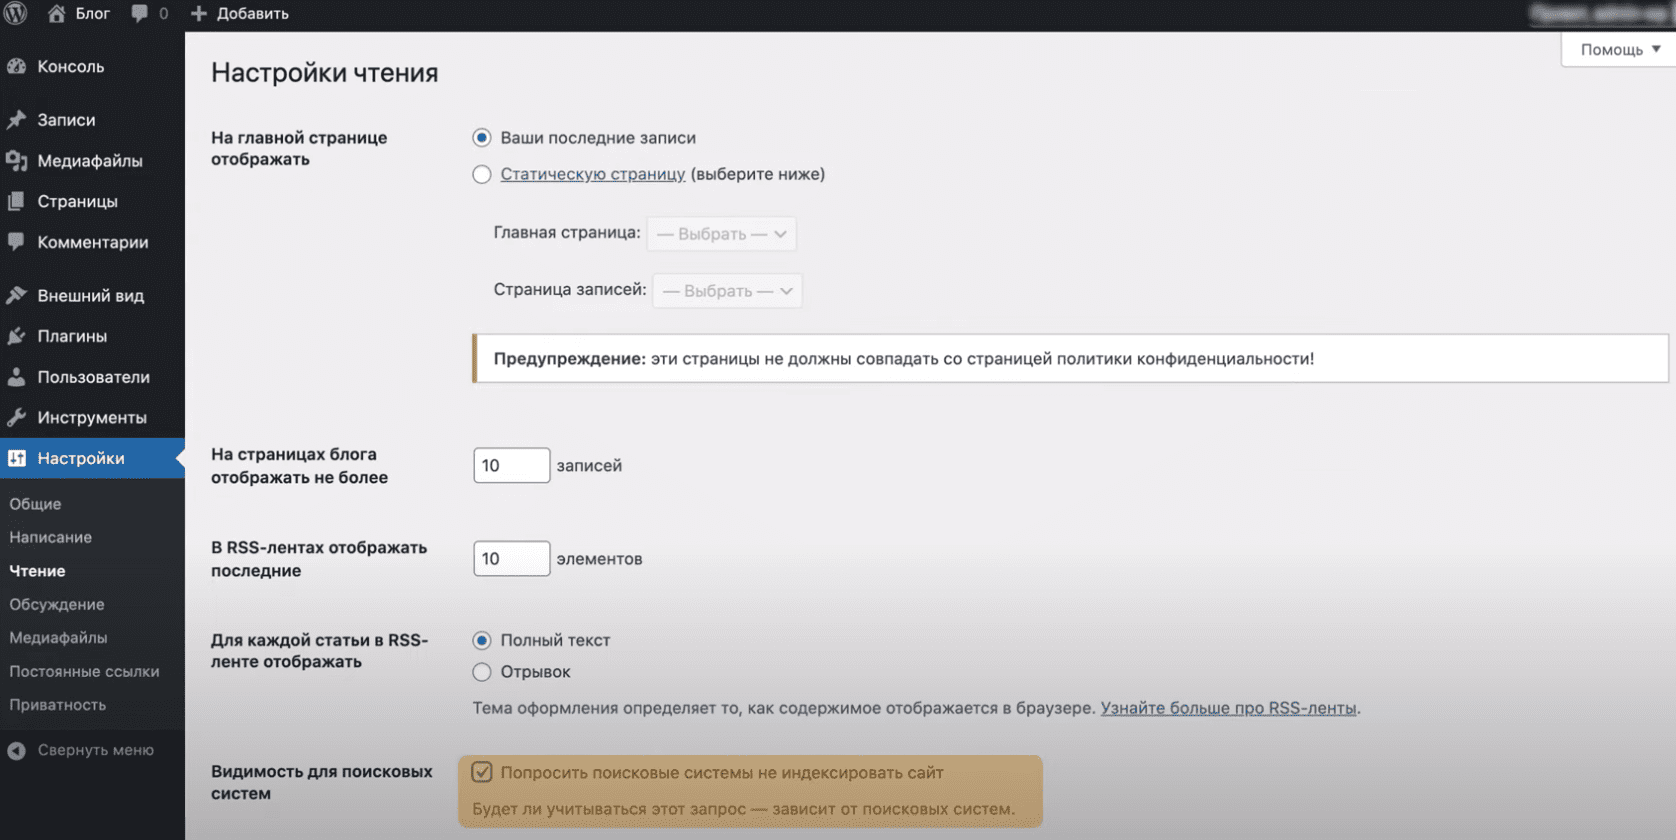
Task: Click the Комментарии speech bubble icon
Action: 17,242
